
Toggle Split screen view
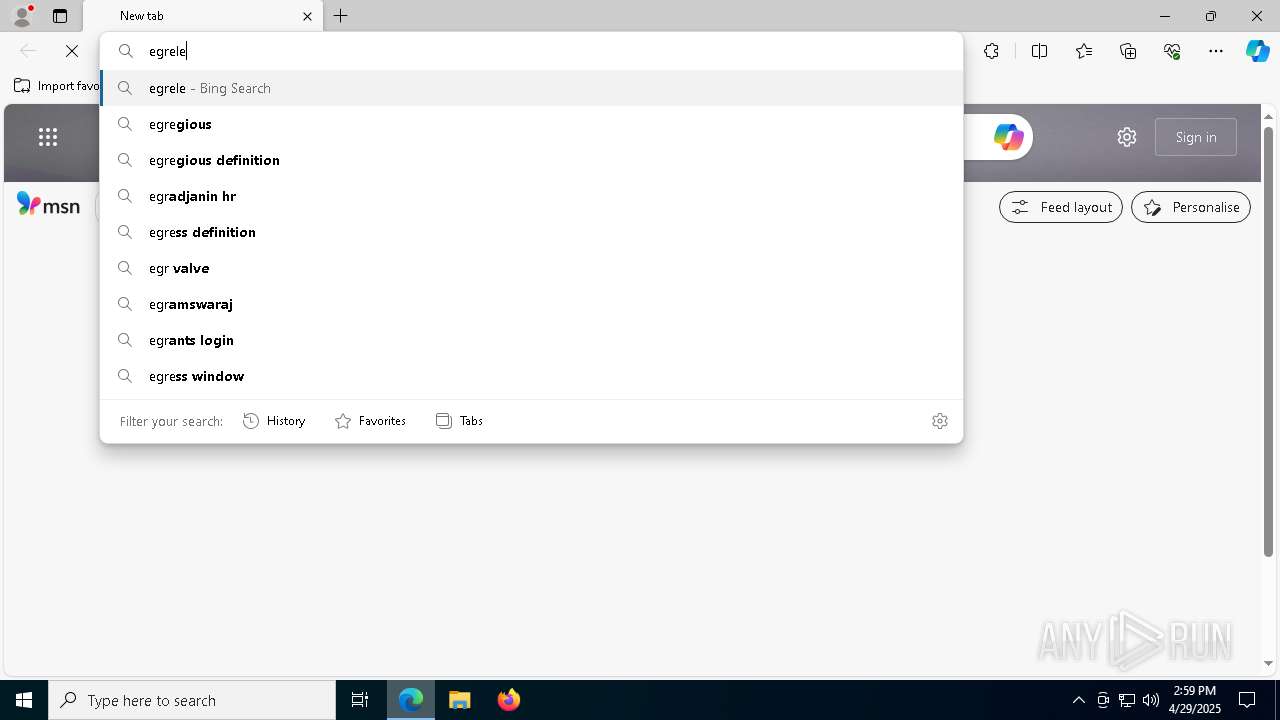[x=1039, y=51]
